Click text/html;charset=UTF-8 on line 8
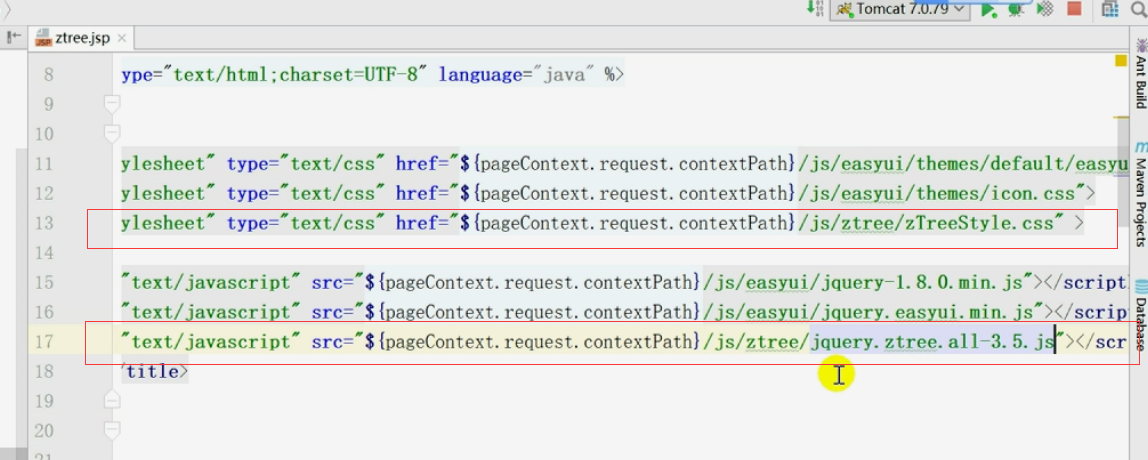Screen dimensions: 1148x460 point(294,75)
